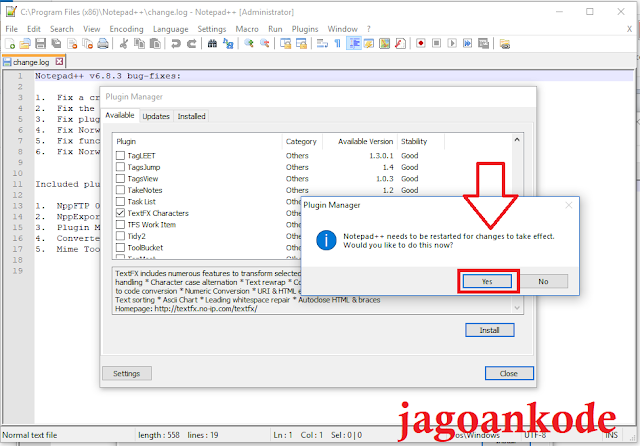Click the Zoom Out magnifier icon
Screen dimensions: 640x446
coord(264,44)
